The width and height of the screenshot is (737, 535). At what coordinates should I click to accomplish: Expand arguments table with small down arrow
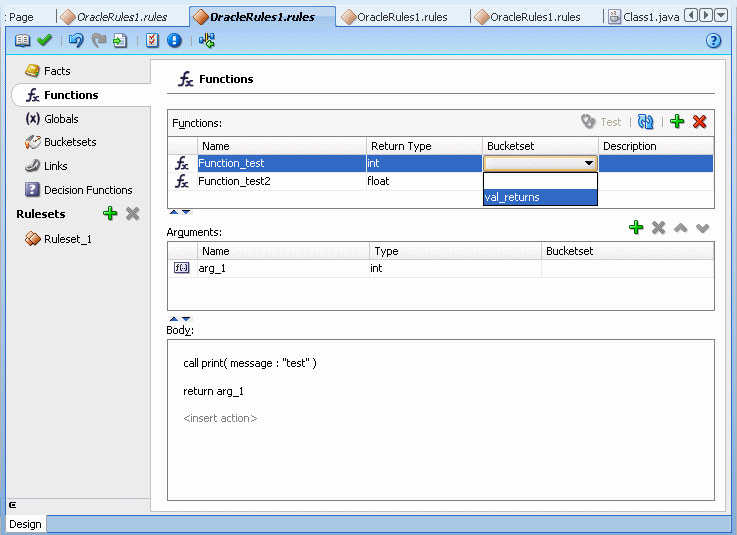(x=186, y=319)
